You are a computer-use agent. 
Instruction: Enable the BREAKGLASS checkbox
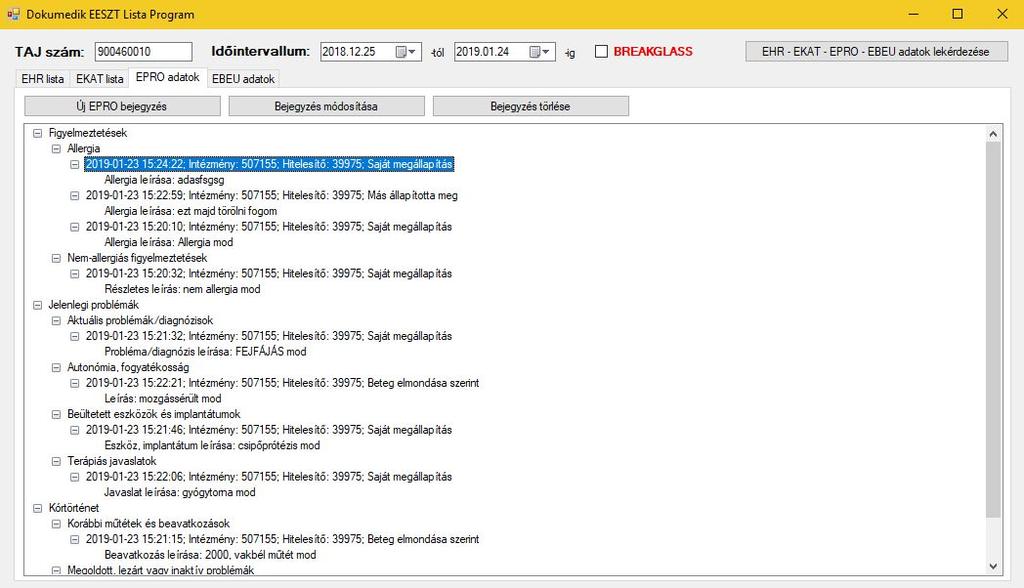point(601,52)
